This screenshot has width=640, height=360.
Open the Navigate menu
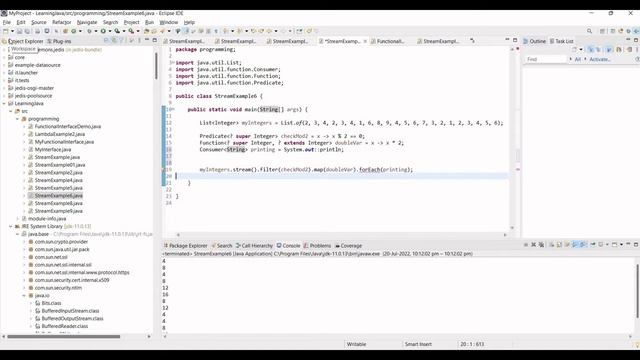[x=87, y=22]
